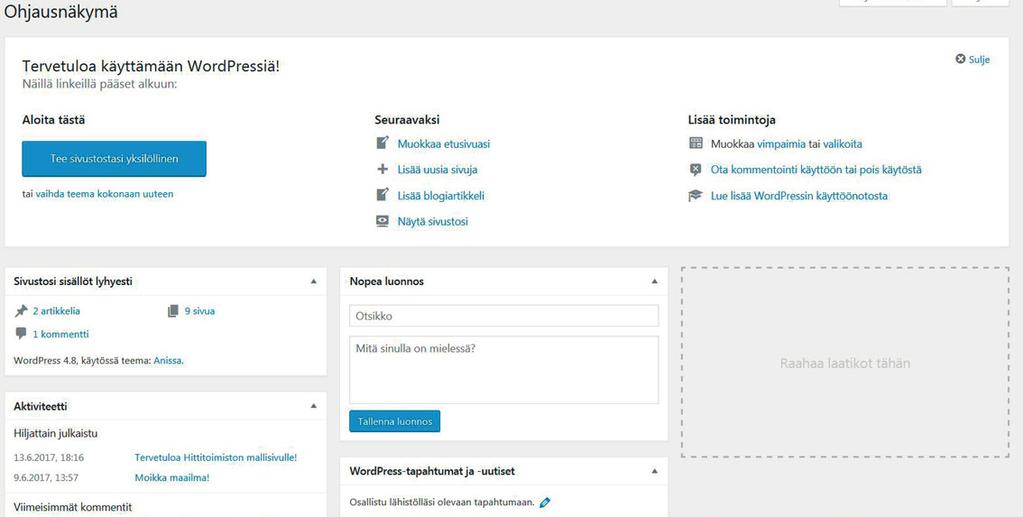Image resolution: width=1023 pixels, height=517 pixels.
Task: Collapse the WordPress-tapahtumat ja -uutiset box
Action: pos(654,471)
